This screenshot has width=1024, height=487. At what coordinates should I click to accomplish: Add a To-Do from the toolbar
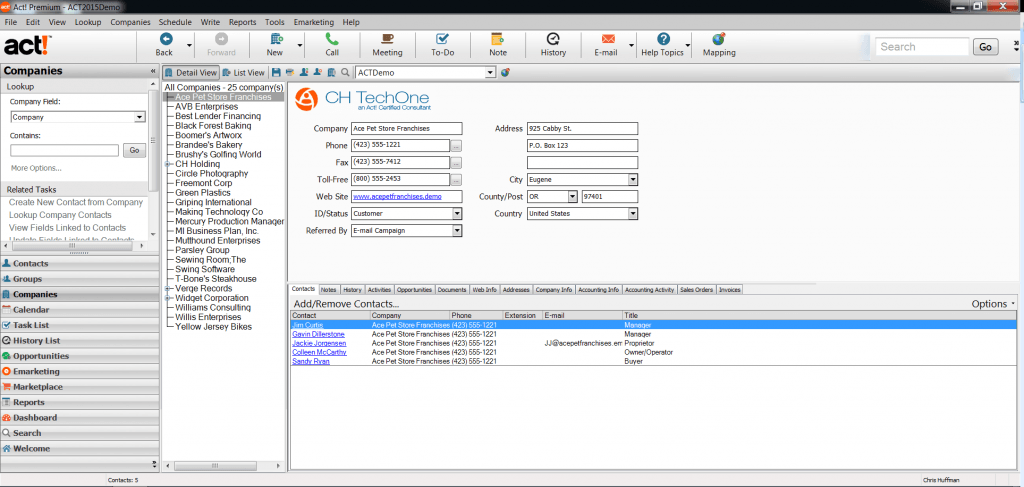pyautogui.click(x=442, y=39)
